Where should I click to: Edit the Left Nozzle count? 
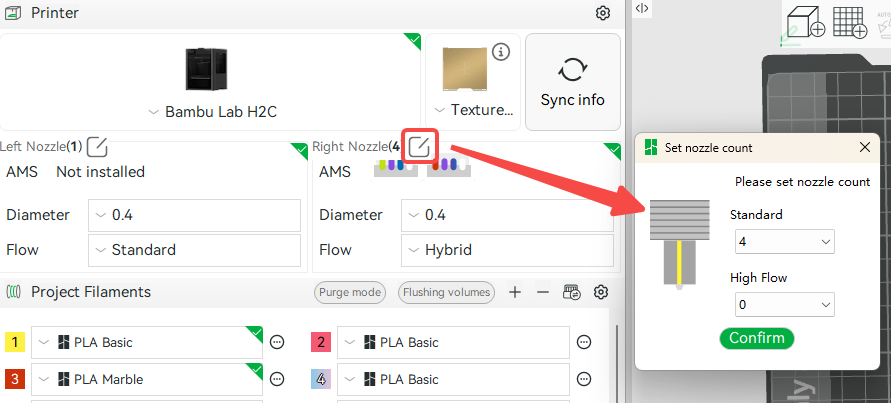[98, 147]
